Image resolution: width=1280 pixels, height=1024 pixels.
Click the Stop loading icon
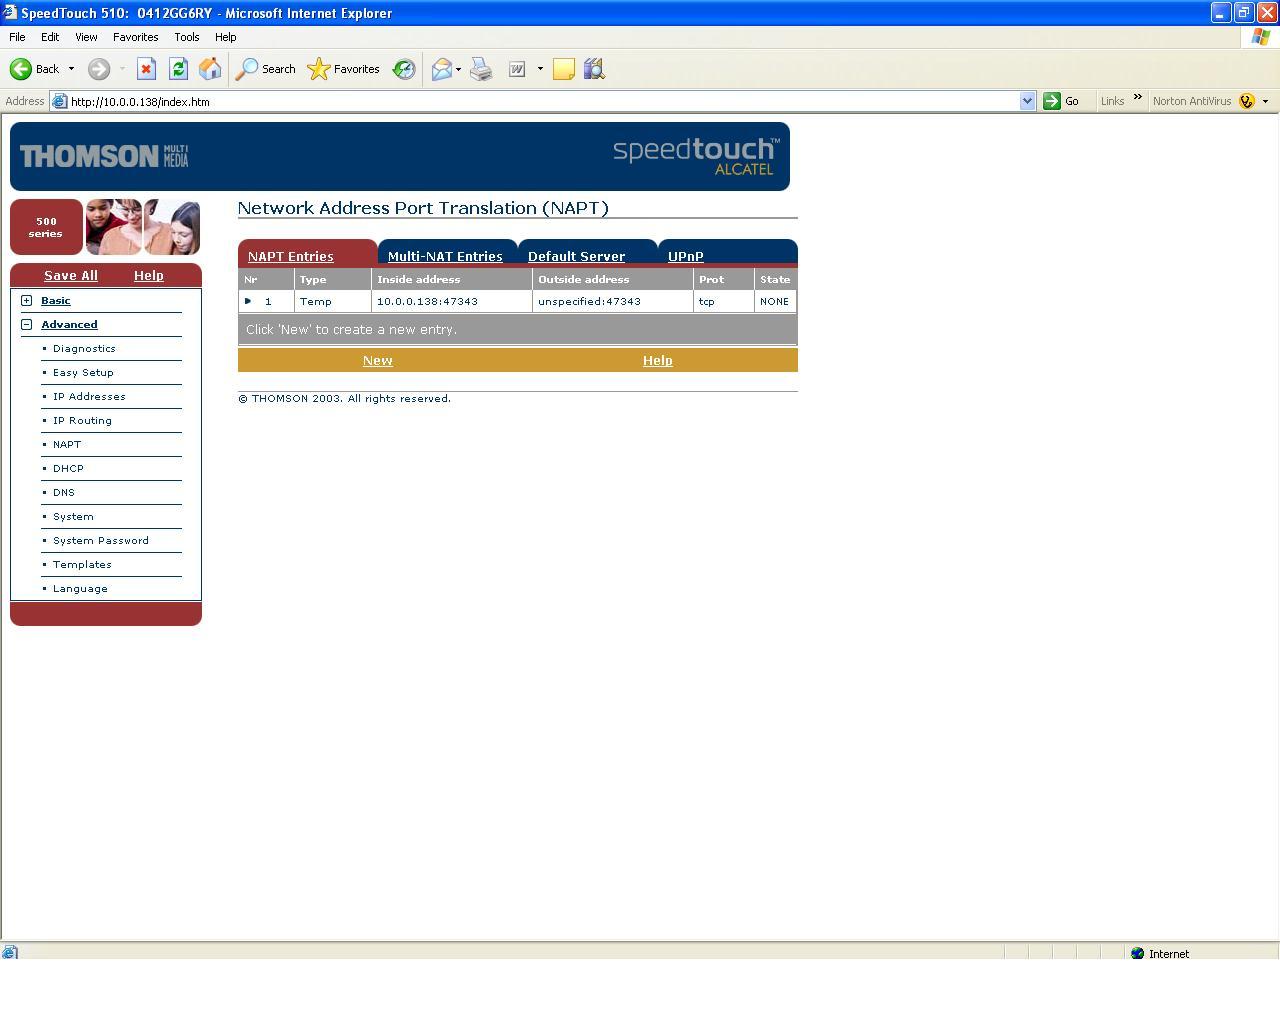(146, 69)
